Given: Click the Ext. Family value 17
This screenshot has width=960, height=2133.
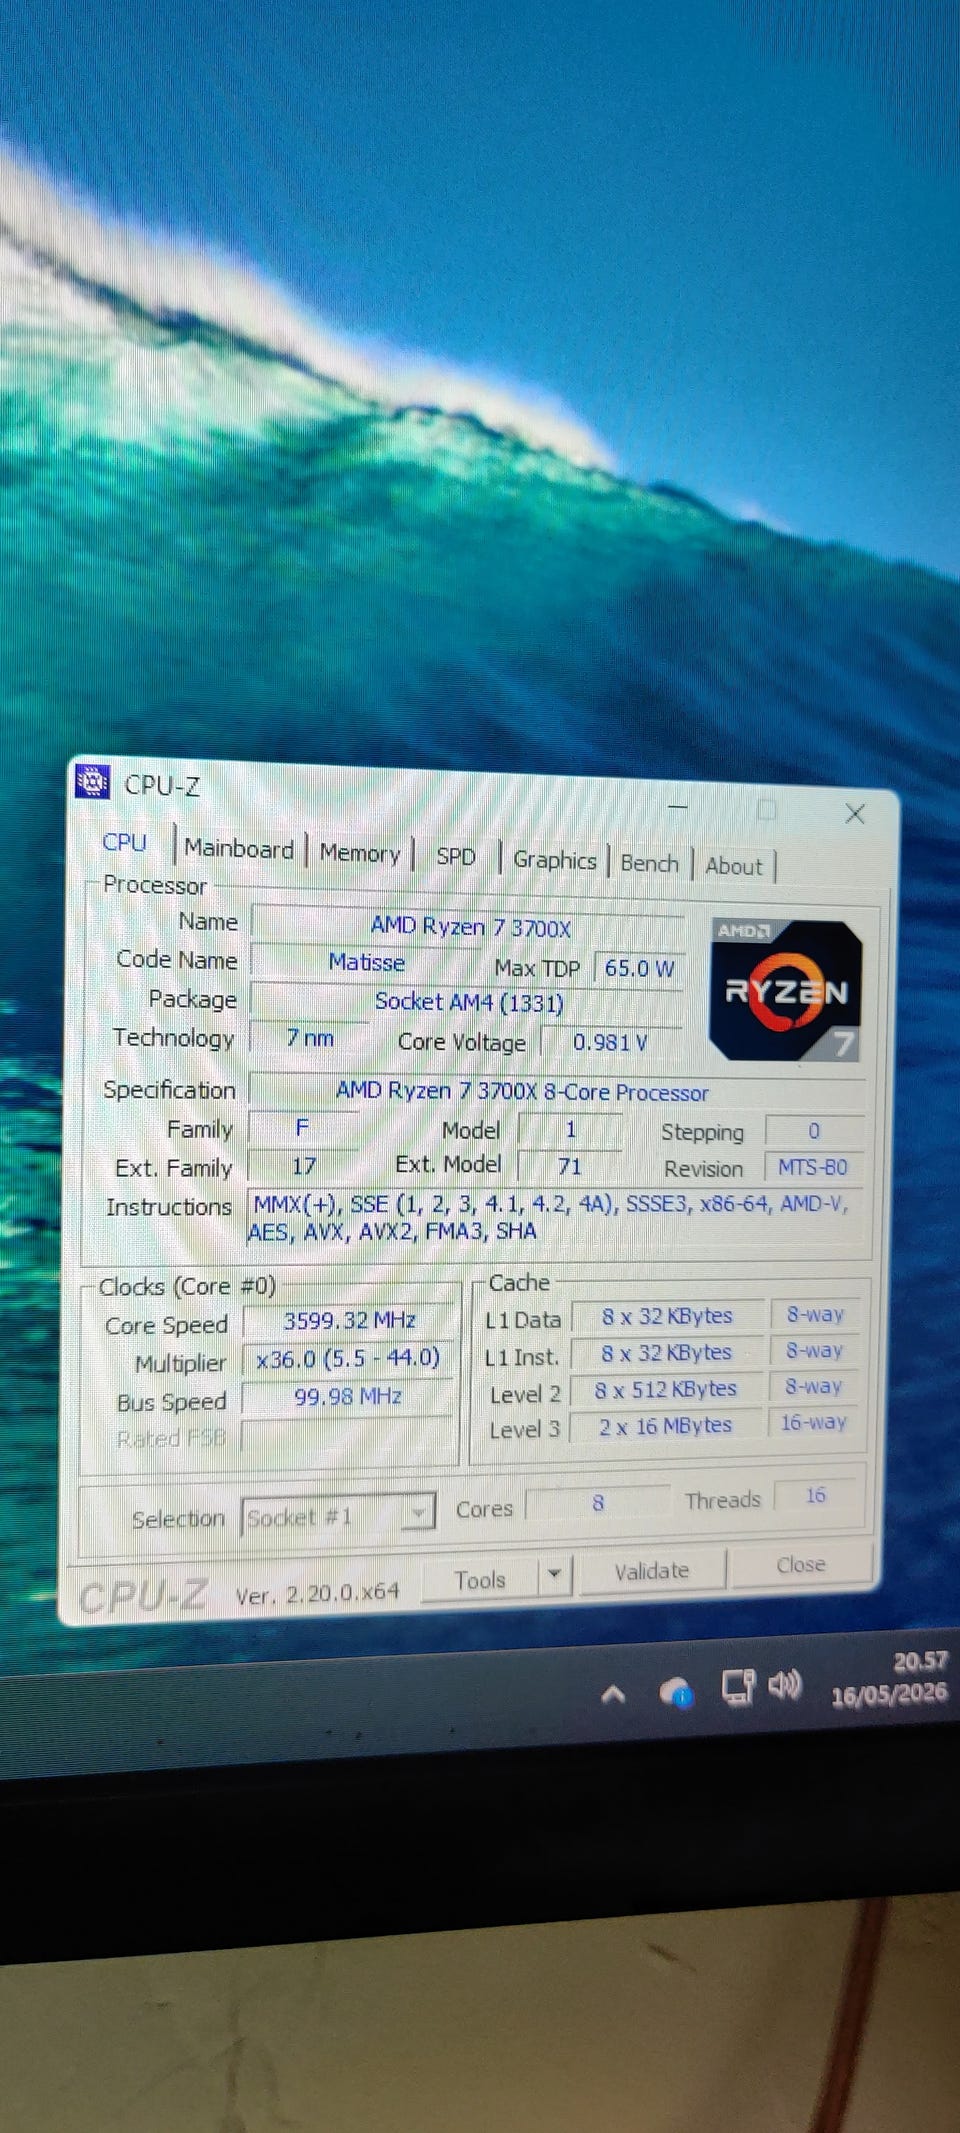Looking at the screenshot, I should point(304,1166).
